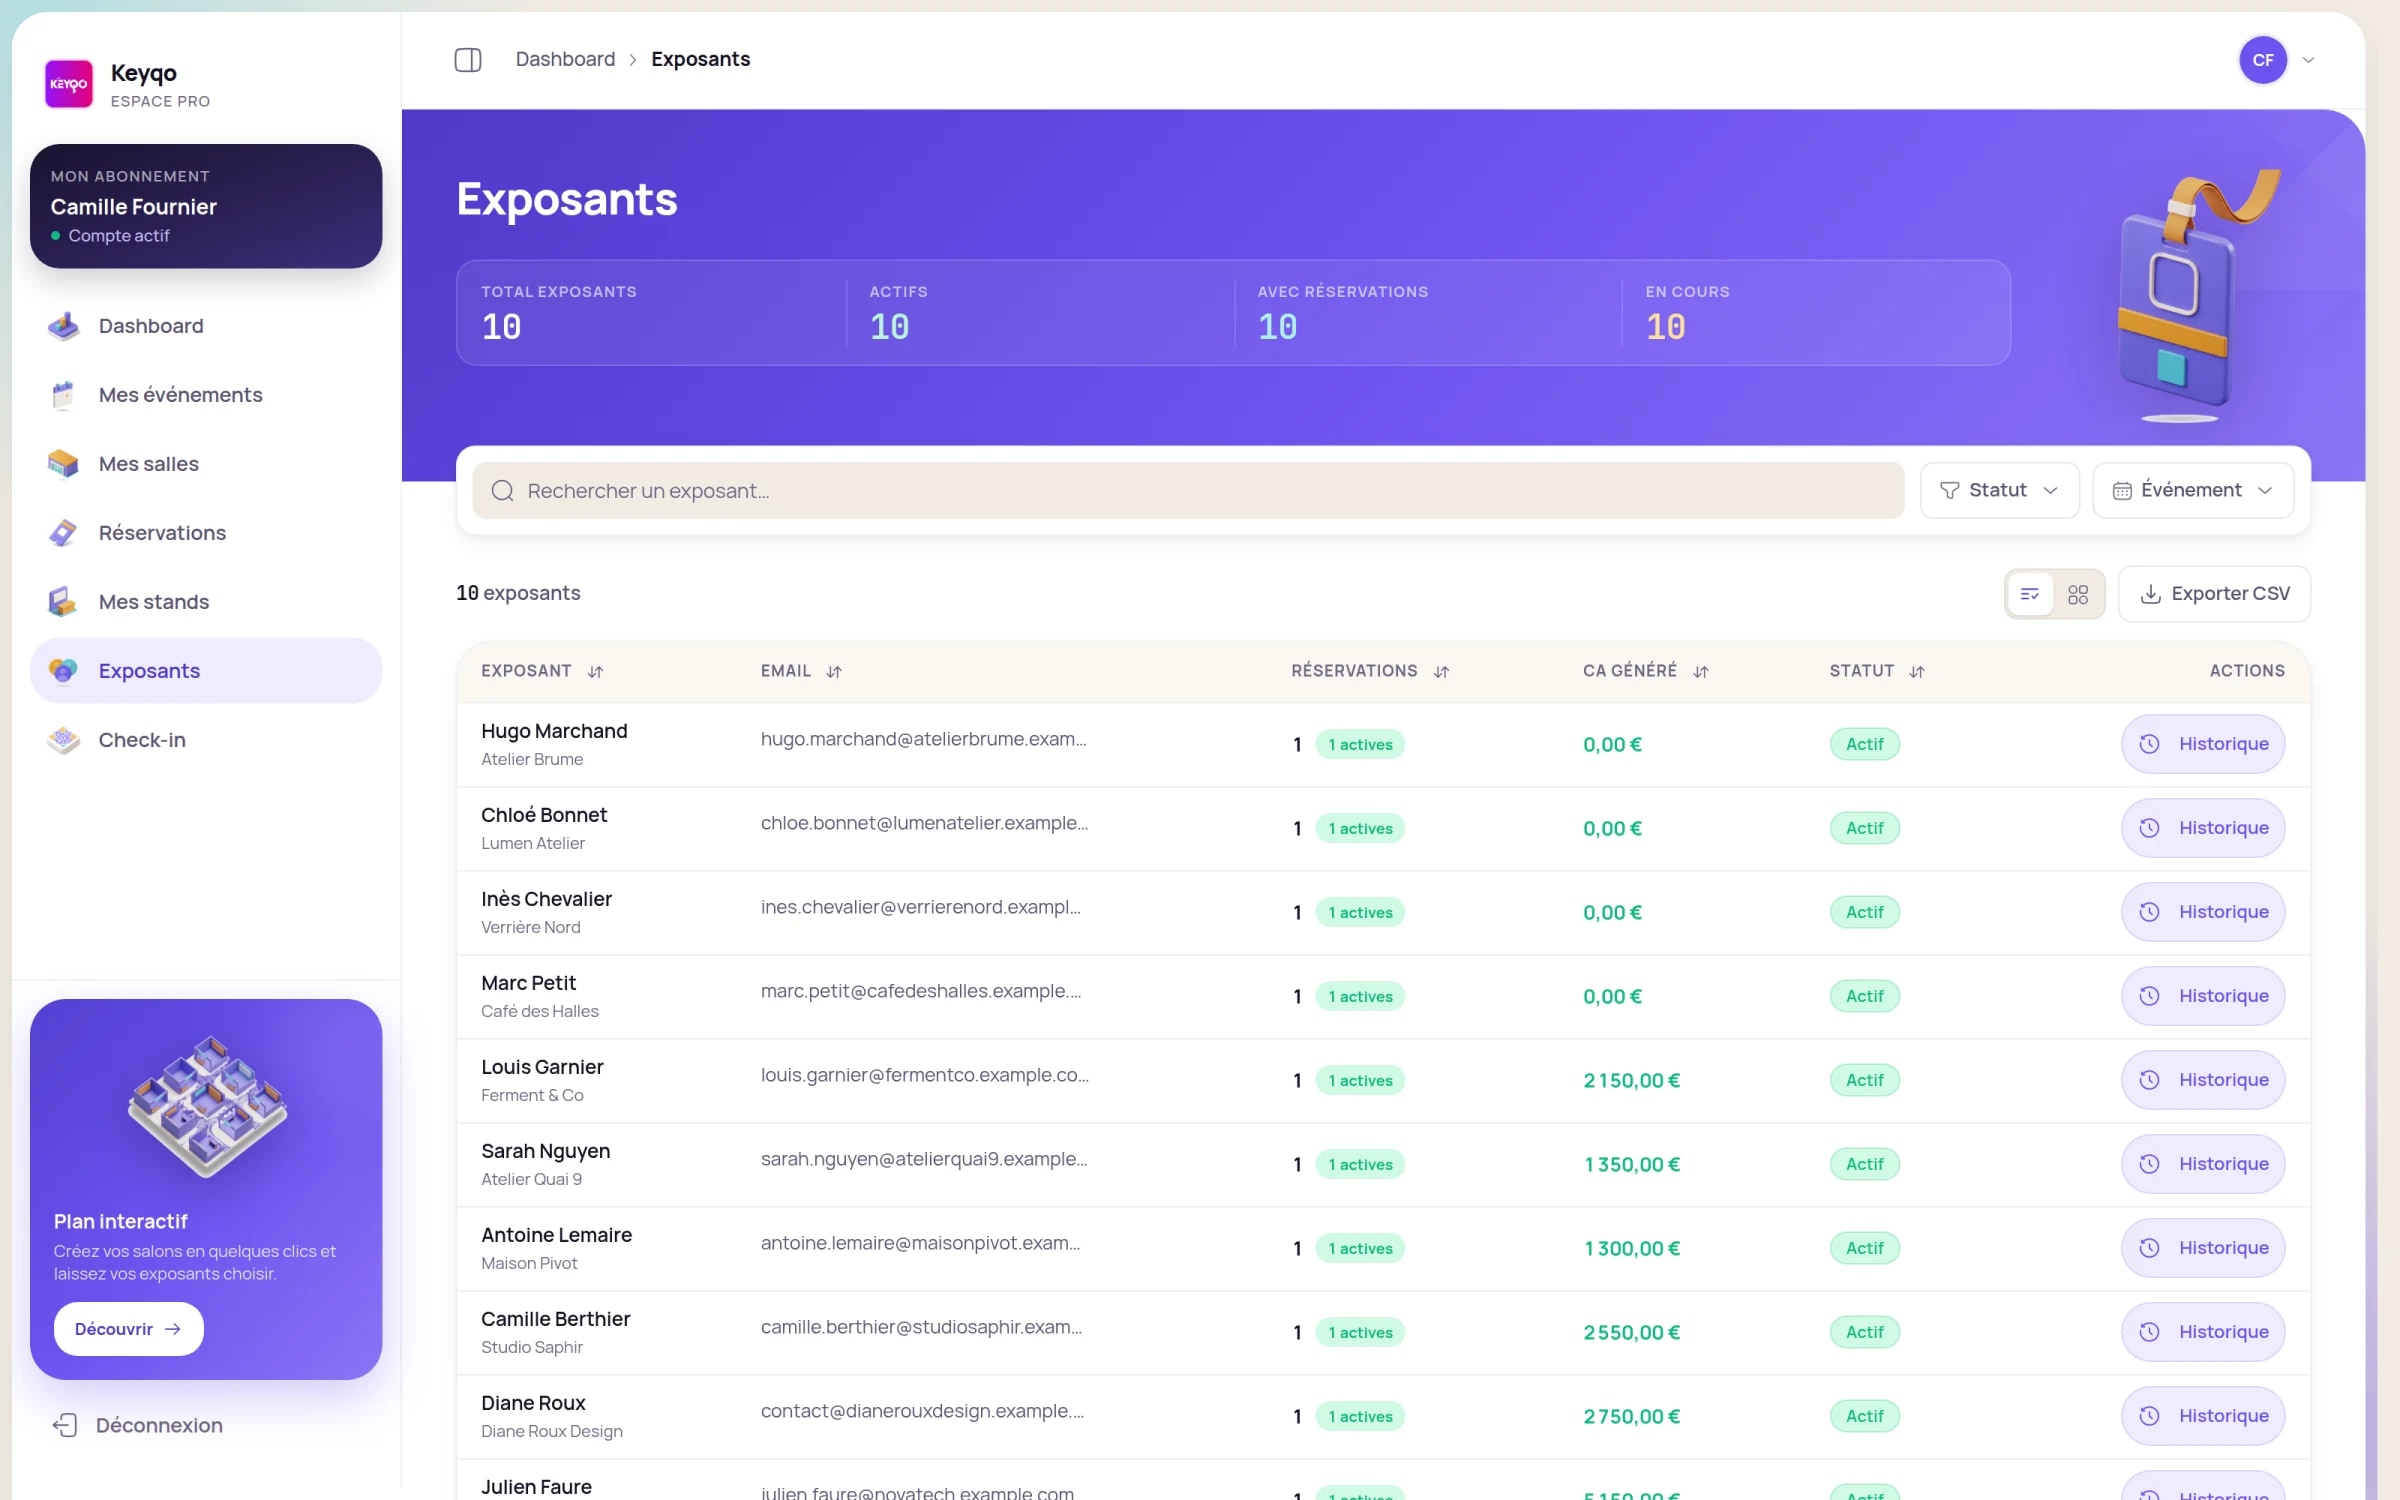Image resolution: width=2400 pixels, height=1500 pixels.
Task: Open Historique for Inès Chevalier
Action: pyautogui.click(x=2203, y=912)
